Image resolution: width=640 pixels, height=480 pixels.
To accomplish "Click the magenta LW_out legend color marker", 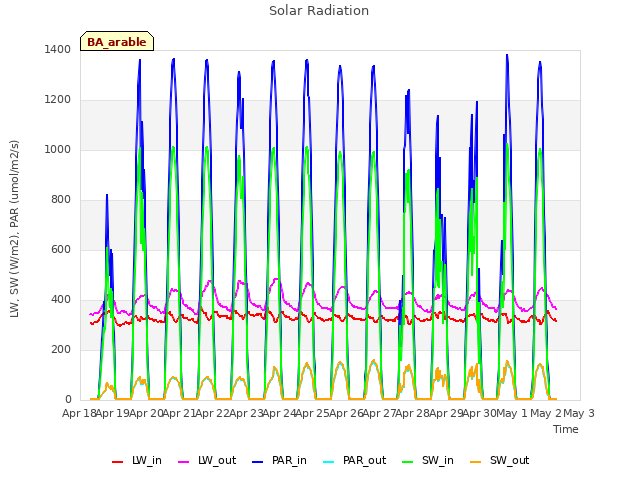I will click(184, 462).
